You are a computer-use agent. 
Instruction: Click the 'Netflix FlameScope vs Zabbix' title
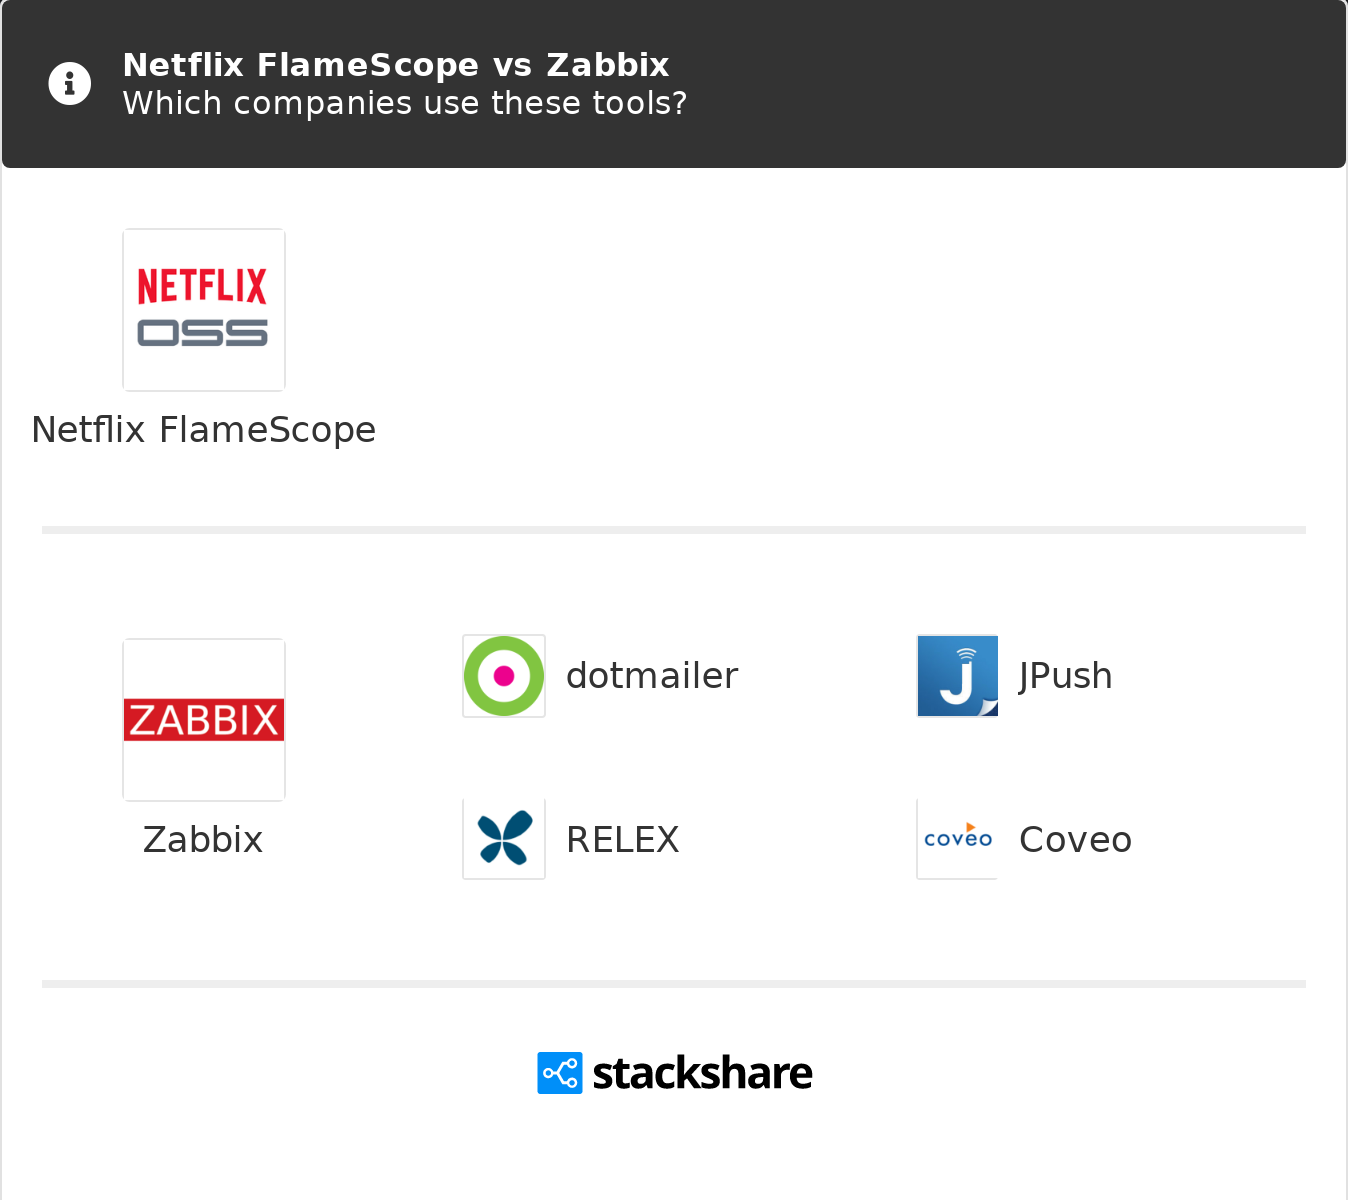click(396, 65)
